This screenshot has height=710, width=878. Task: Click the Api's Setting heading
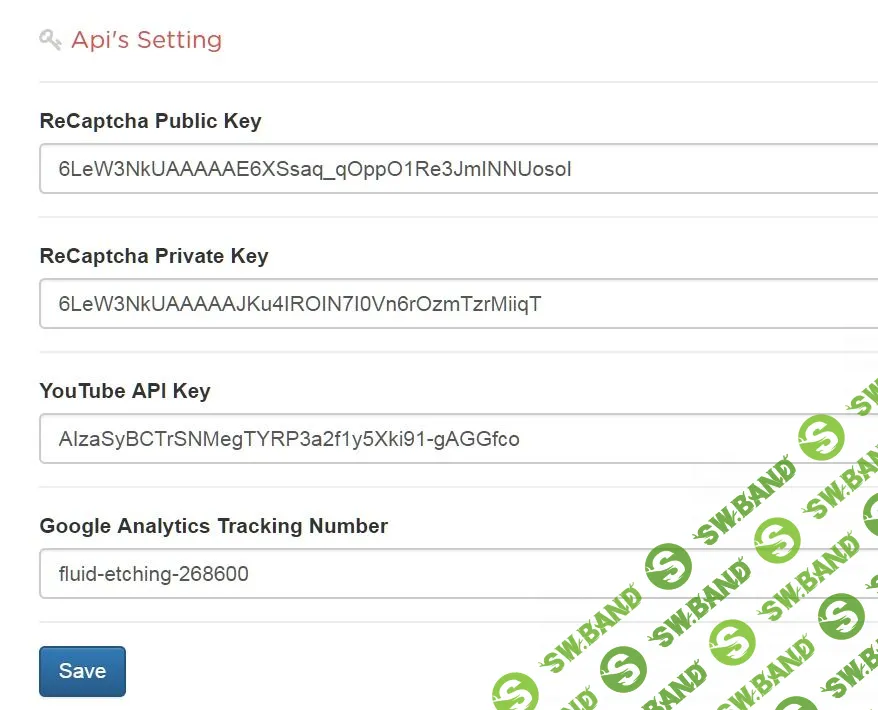pos(146,40)
